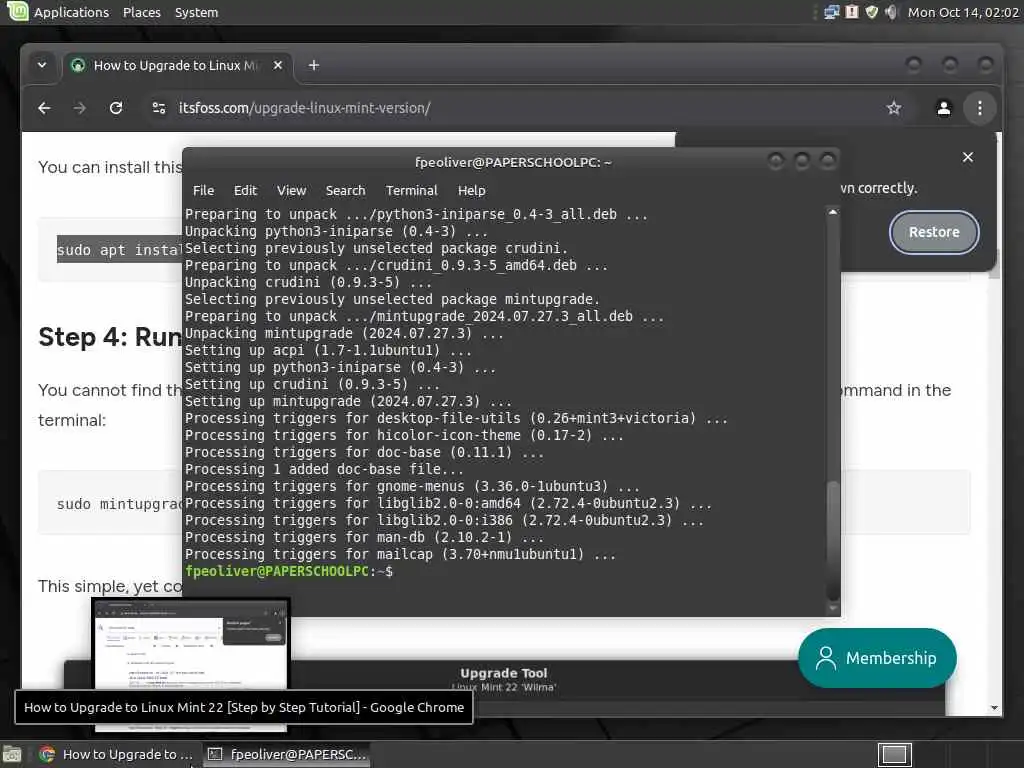Screen dimensions: 1024x768
Task: Click line 'Unpacking crudini (0.9.3-5)'
Action: [x=308, y=282]
